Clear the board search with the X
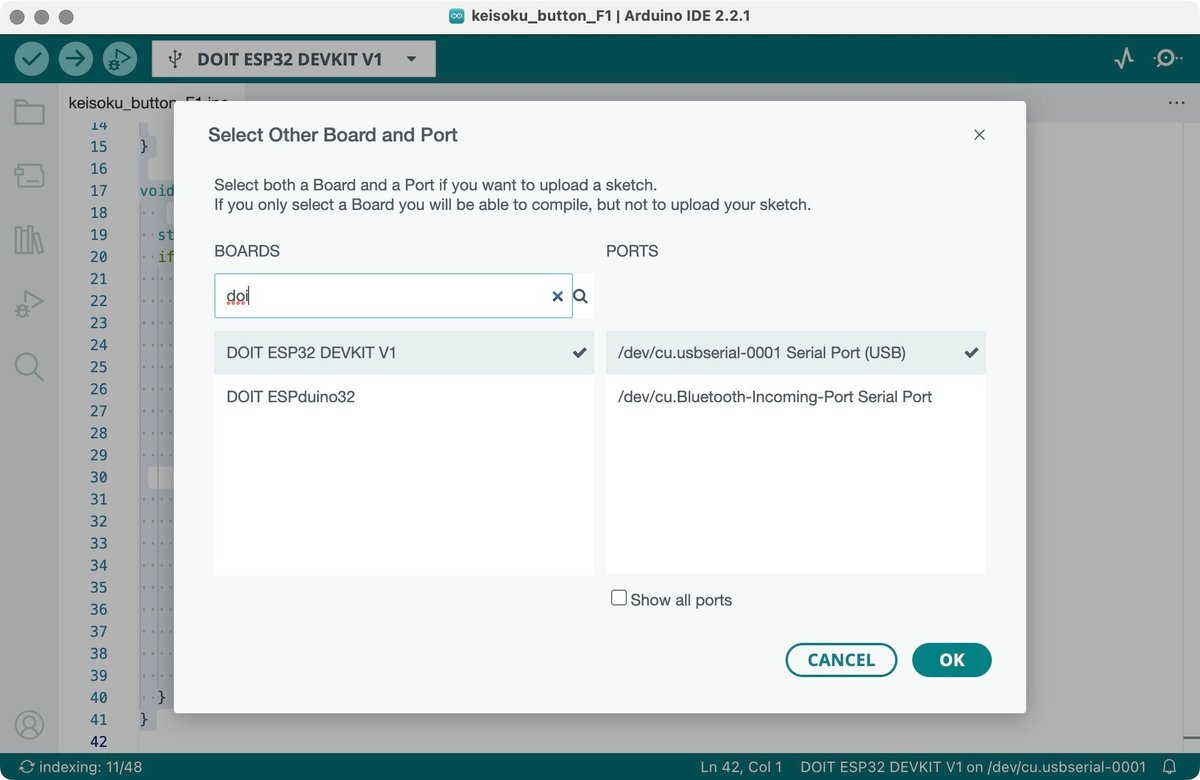 (x=557, y=296)
